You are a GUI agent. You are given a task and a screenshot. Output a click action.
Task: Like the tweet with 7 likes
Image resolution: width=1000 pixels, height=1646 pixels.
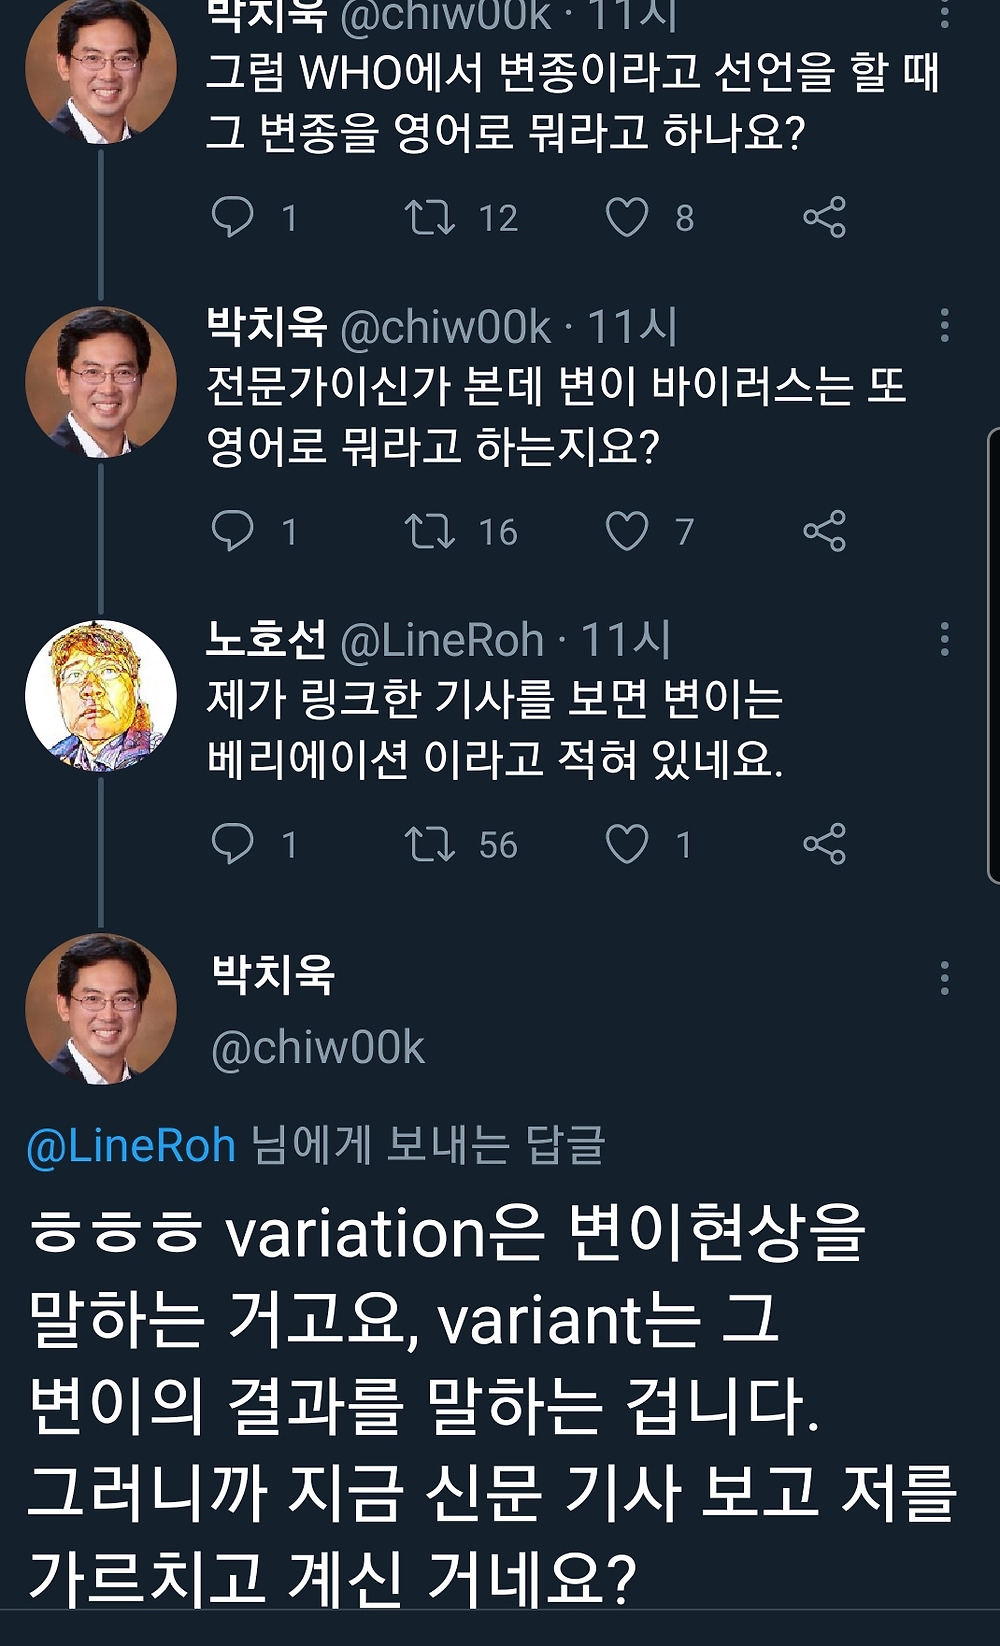click(627, 531)
